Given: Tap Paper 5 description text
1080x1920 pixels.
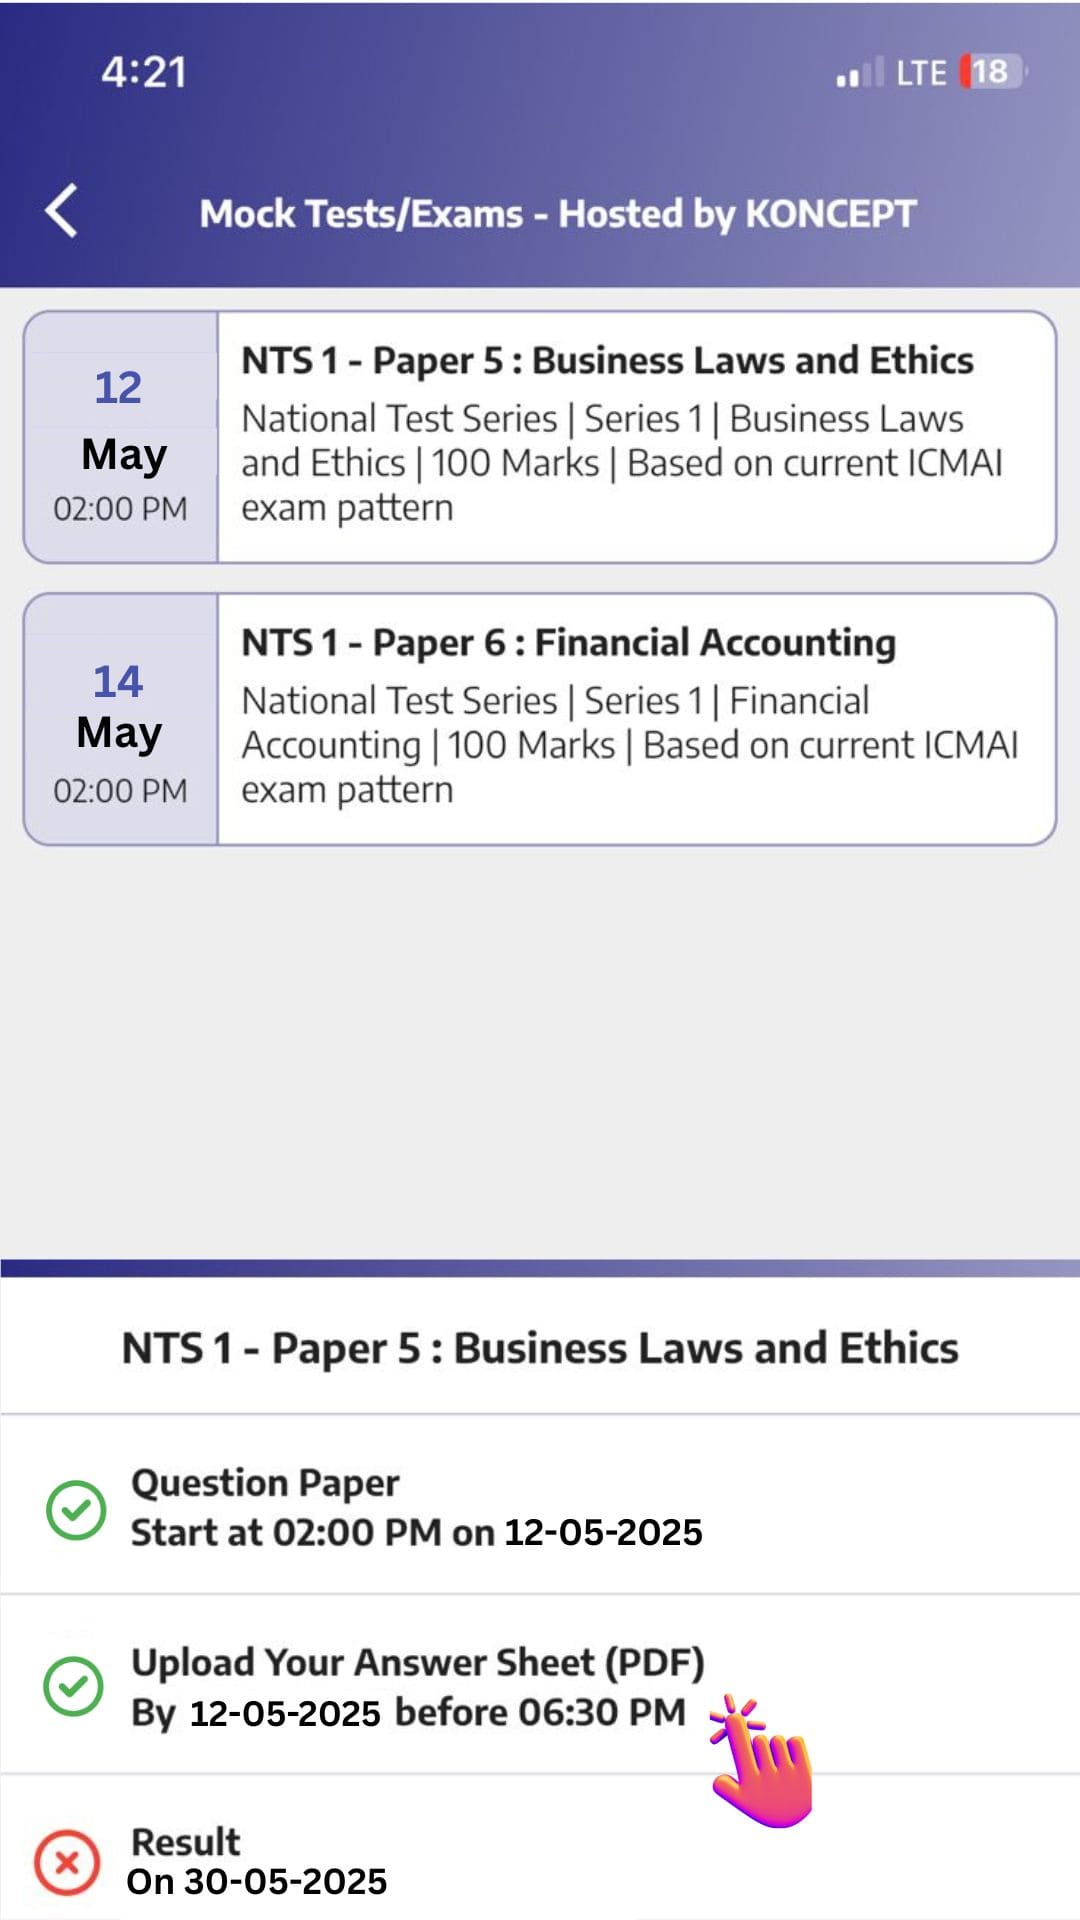Looking at the screenshot, I should click(622, 463).
